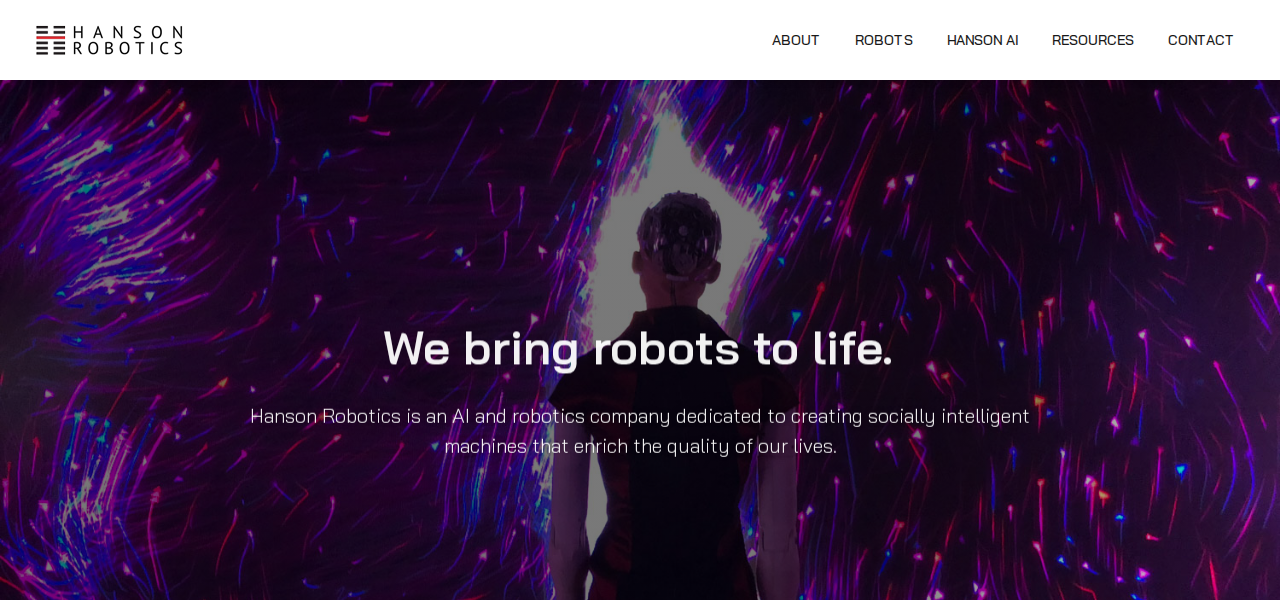Open the ABOUT menu item
This screenshot has width=1280, height=600.
[795, 40]
